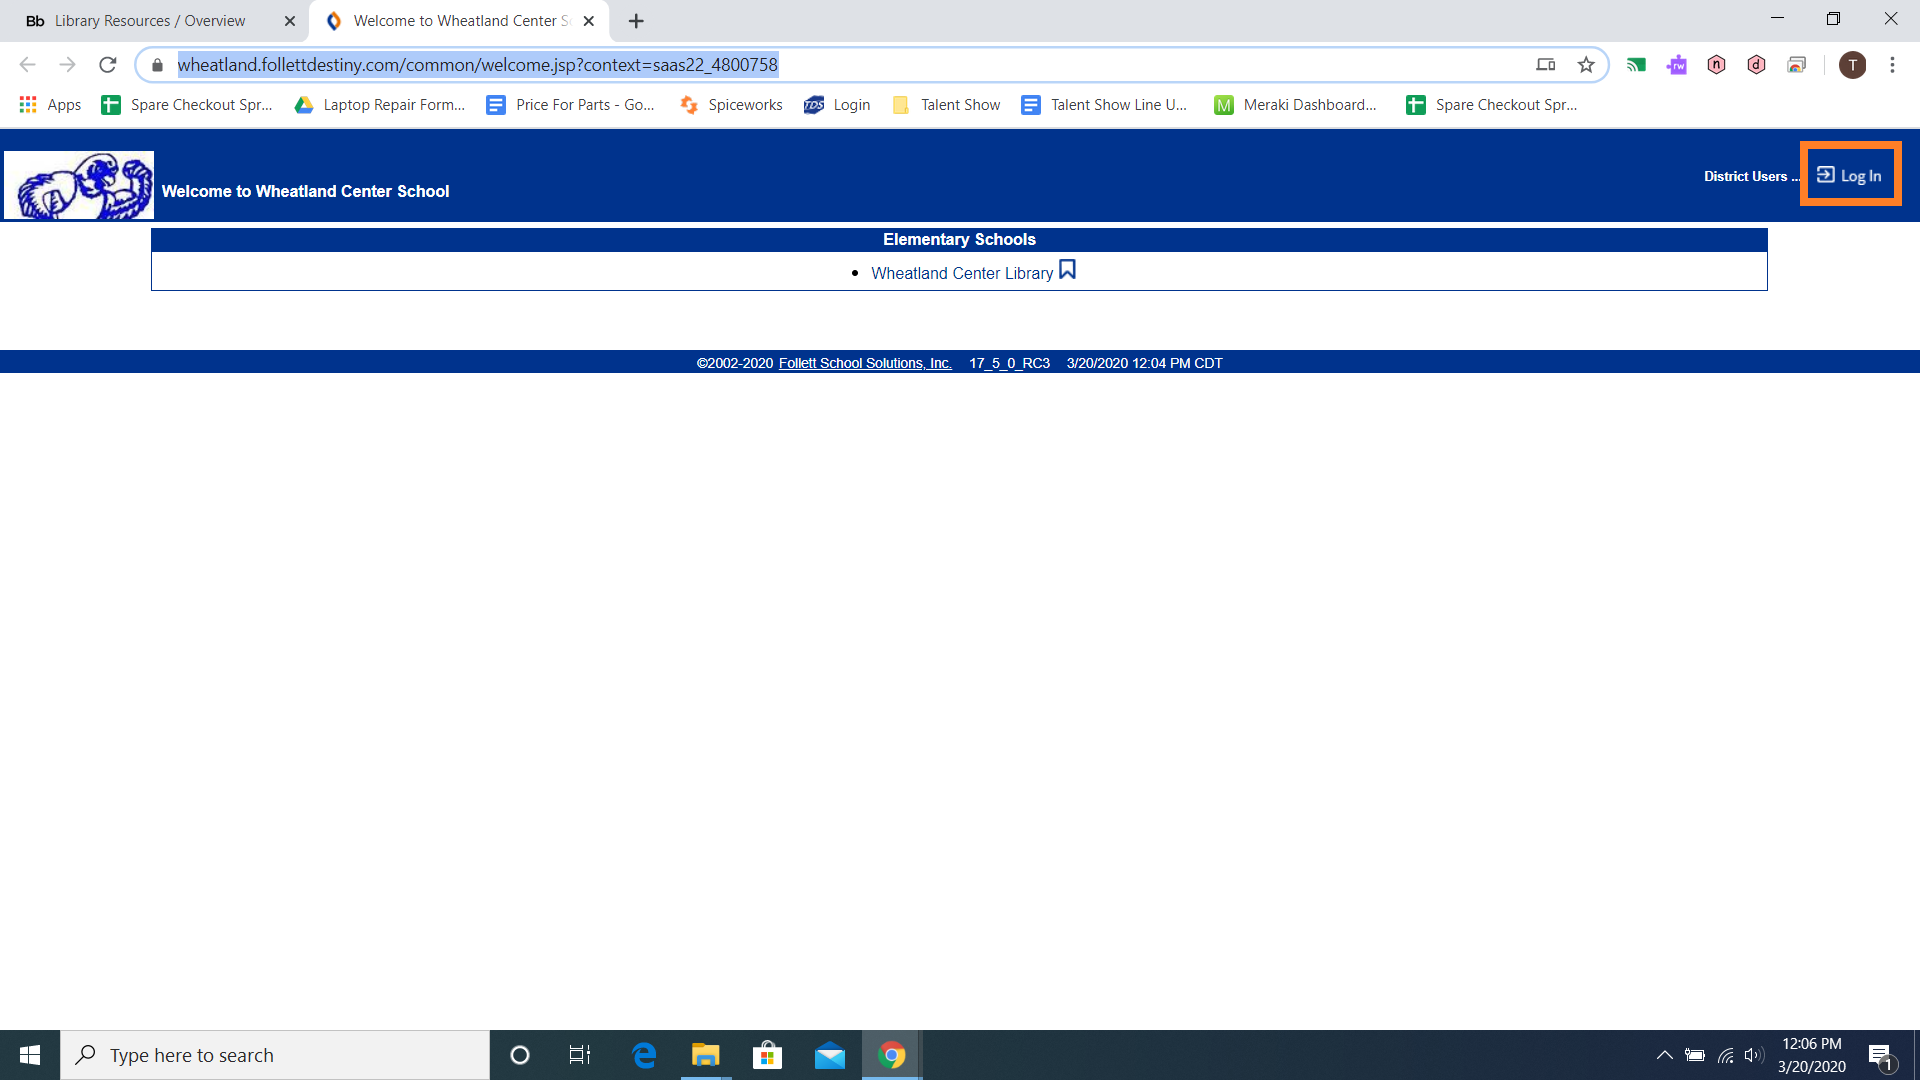Click the bookmark icon beside Wheatland Center Library
The height and width of the screenshot is (1080, 1920).
pyautogui.click(x=1067, y=270)
